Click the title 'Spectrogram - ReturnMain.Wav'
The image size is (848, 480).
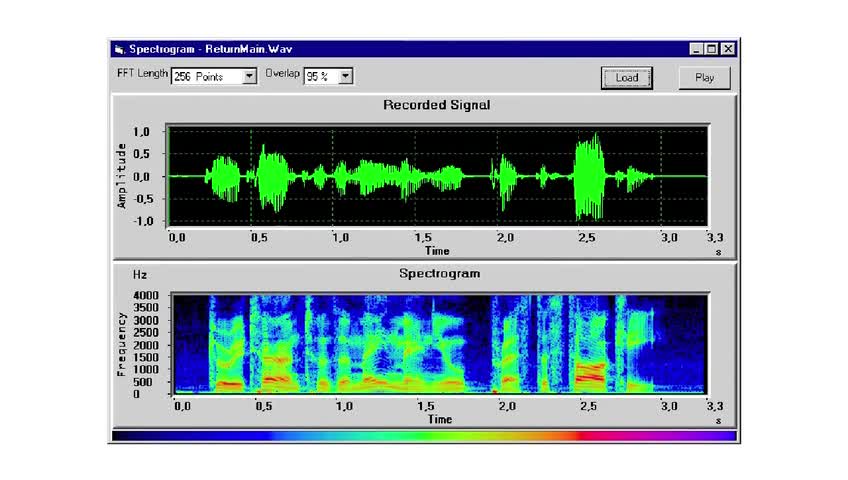point(211,49)
